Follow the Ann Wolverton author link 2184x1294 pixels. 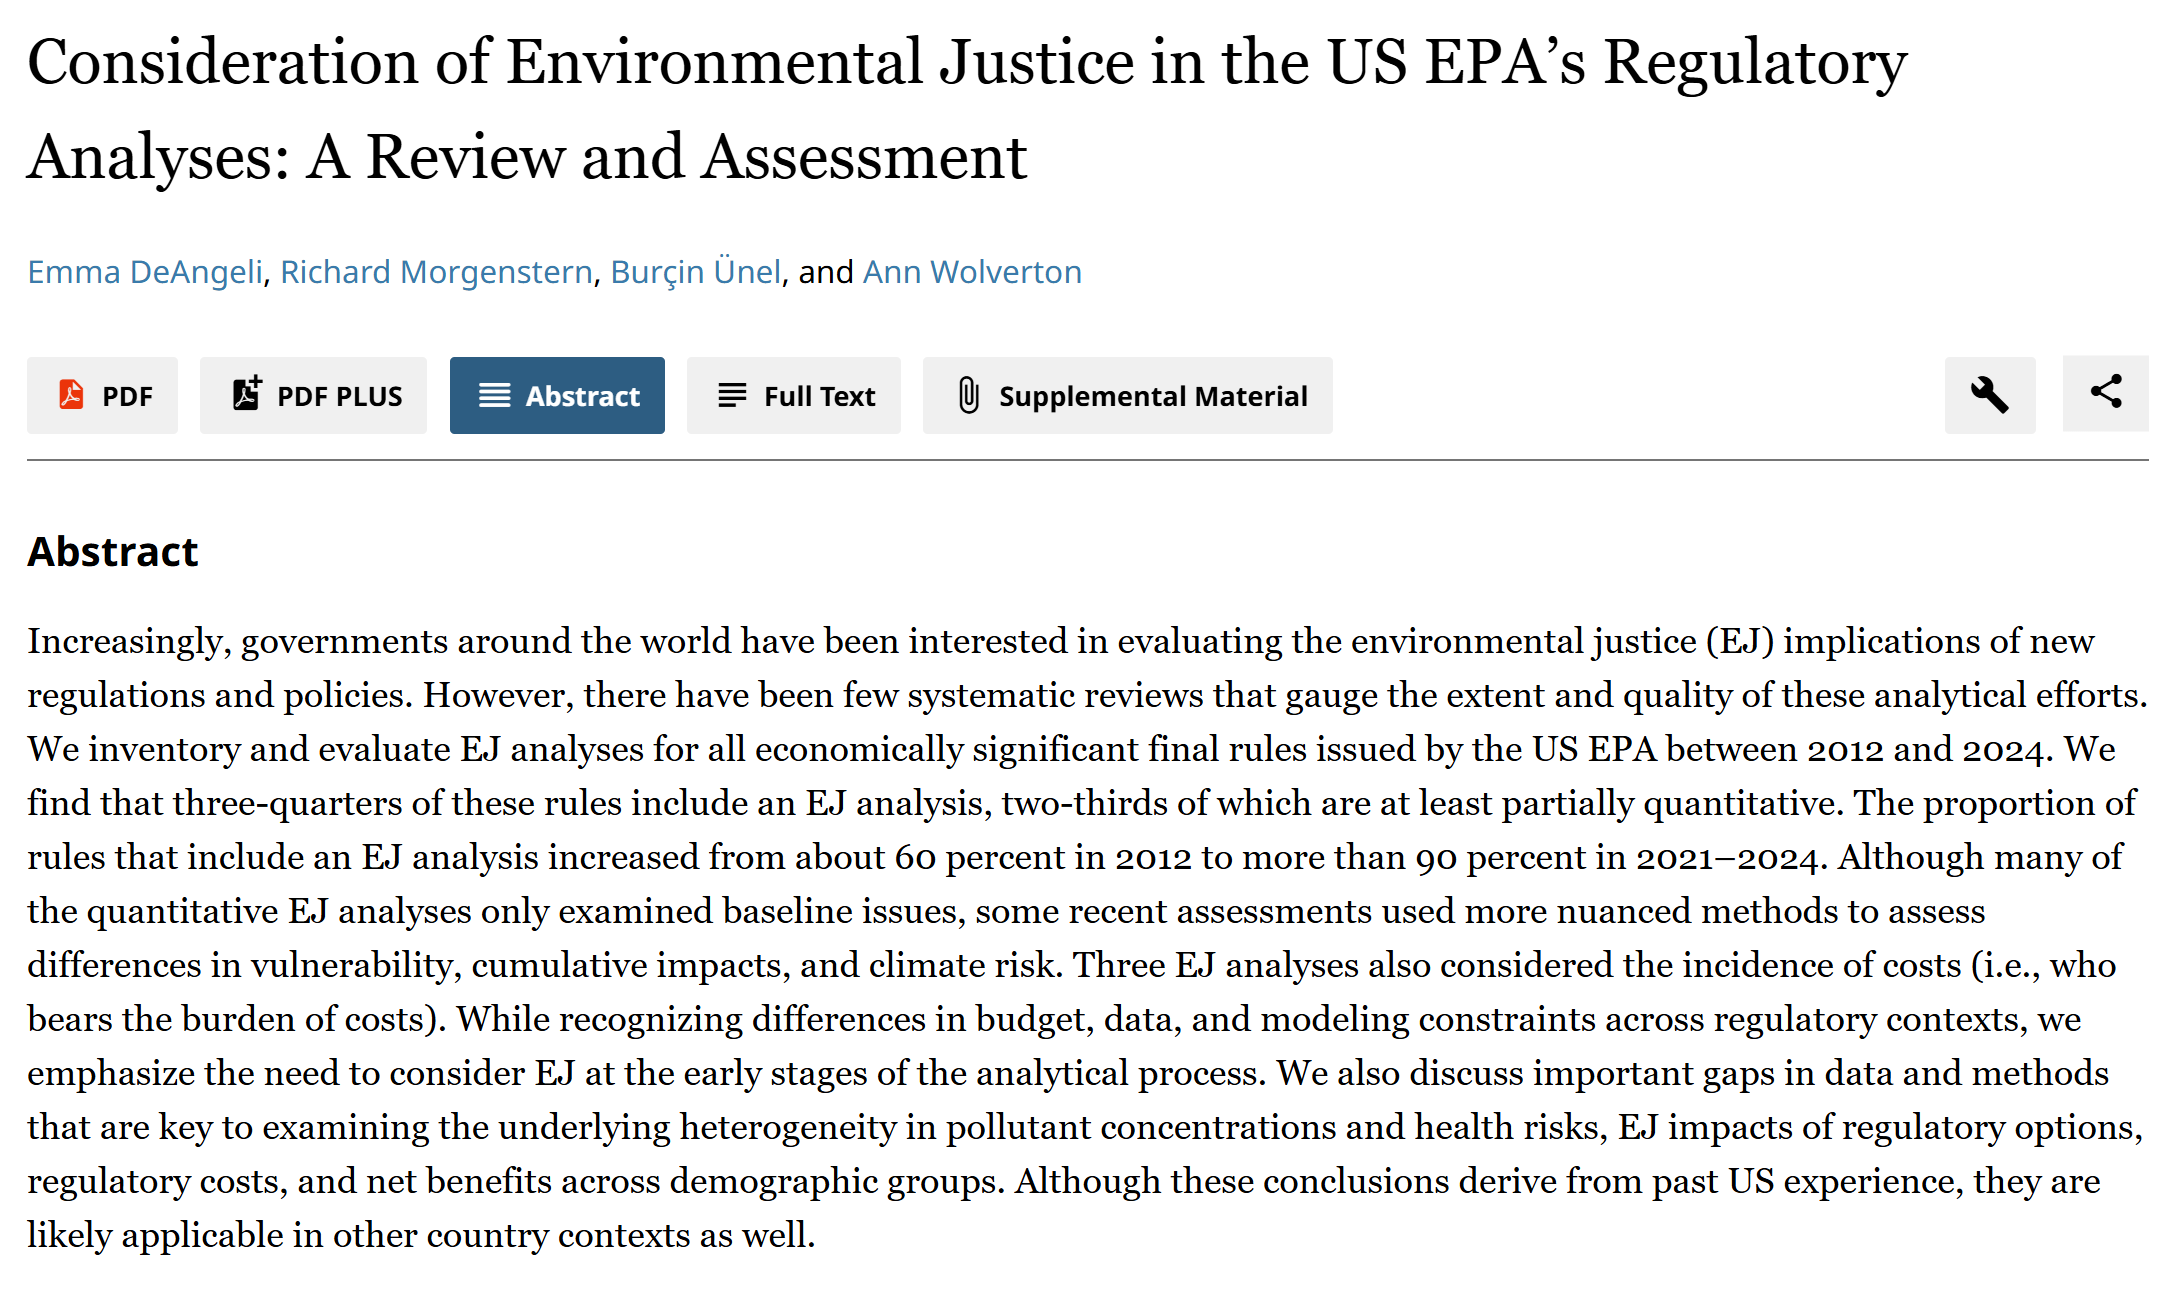pos(972,272)
